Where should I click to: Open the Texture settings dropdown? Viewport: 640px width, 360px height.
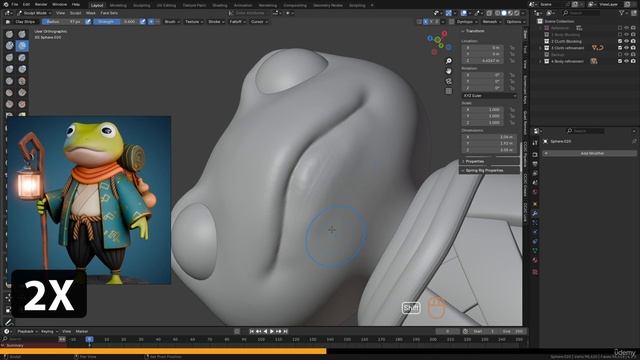(193, 22)
